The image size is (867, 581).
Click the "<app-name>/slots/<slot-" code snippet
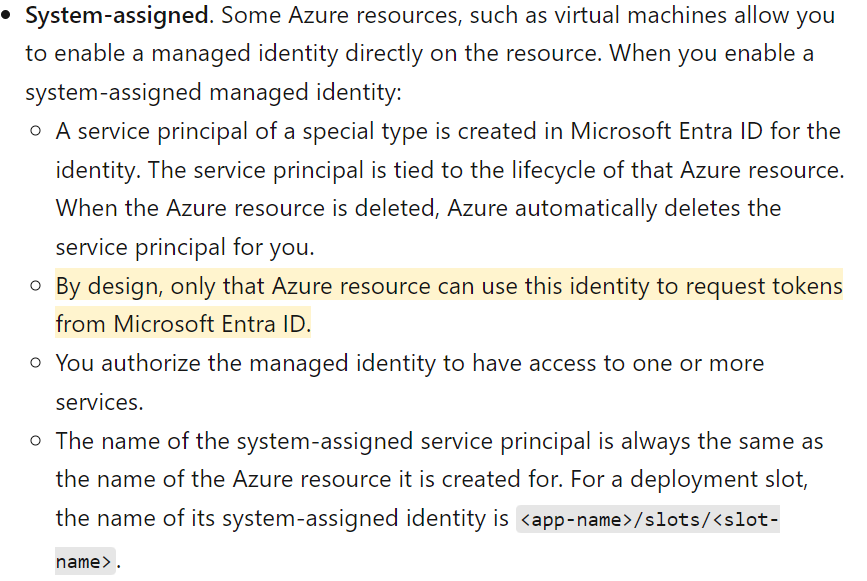[x=648, y=520]
